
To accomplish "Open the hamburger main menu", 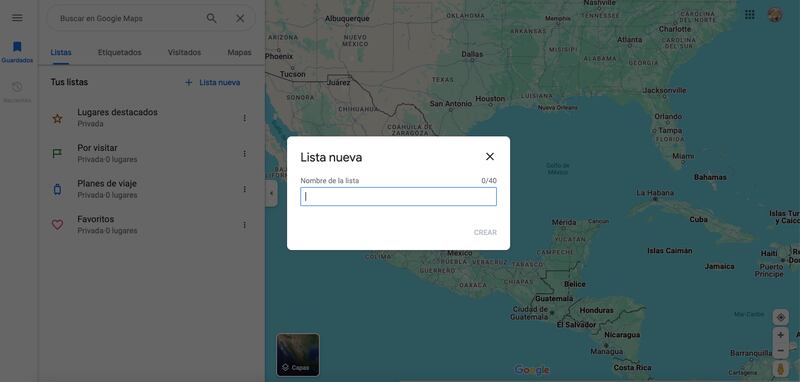I will click(x=17, y=18).
